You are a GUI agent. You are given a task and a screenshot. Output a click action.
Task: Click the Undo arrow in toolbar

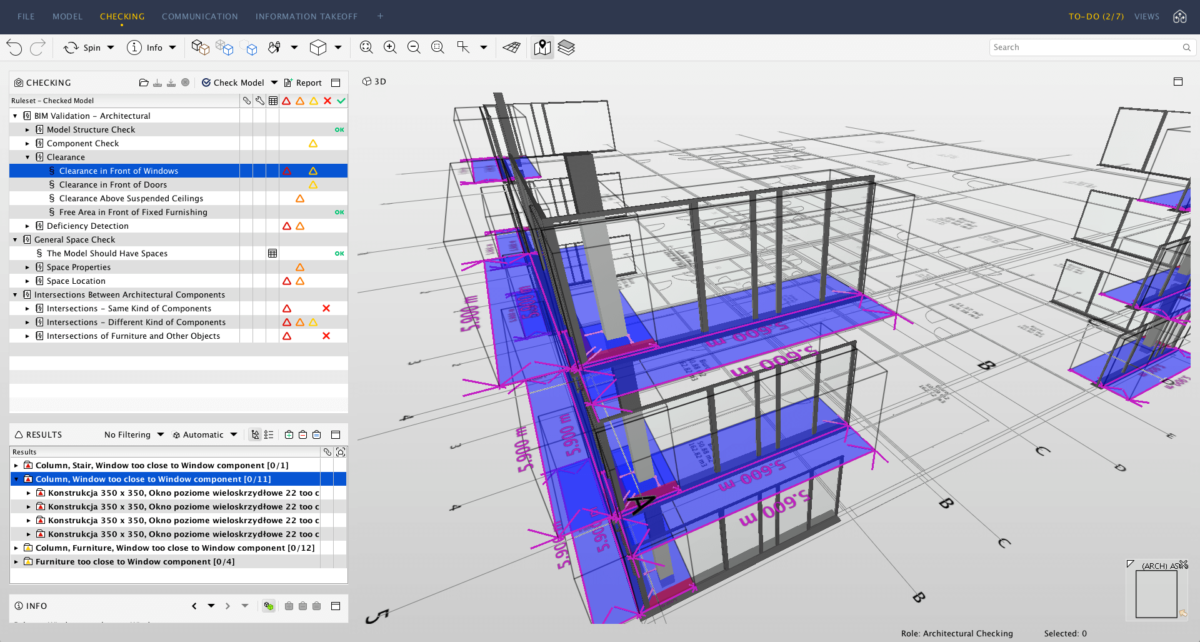(x=14, y=47)
